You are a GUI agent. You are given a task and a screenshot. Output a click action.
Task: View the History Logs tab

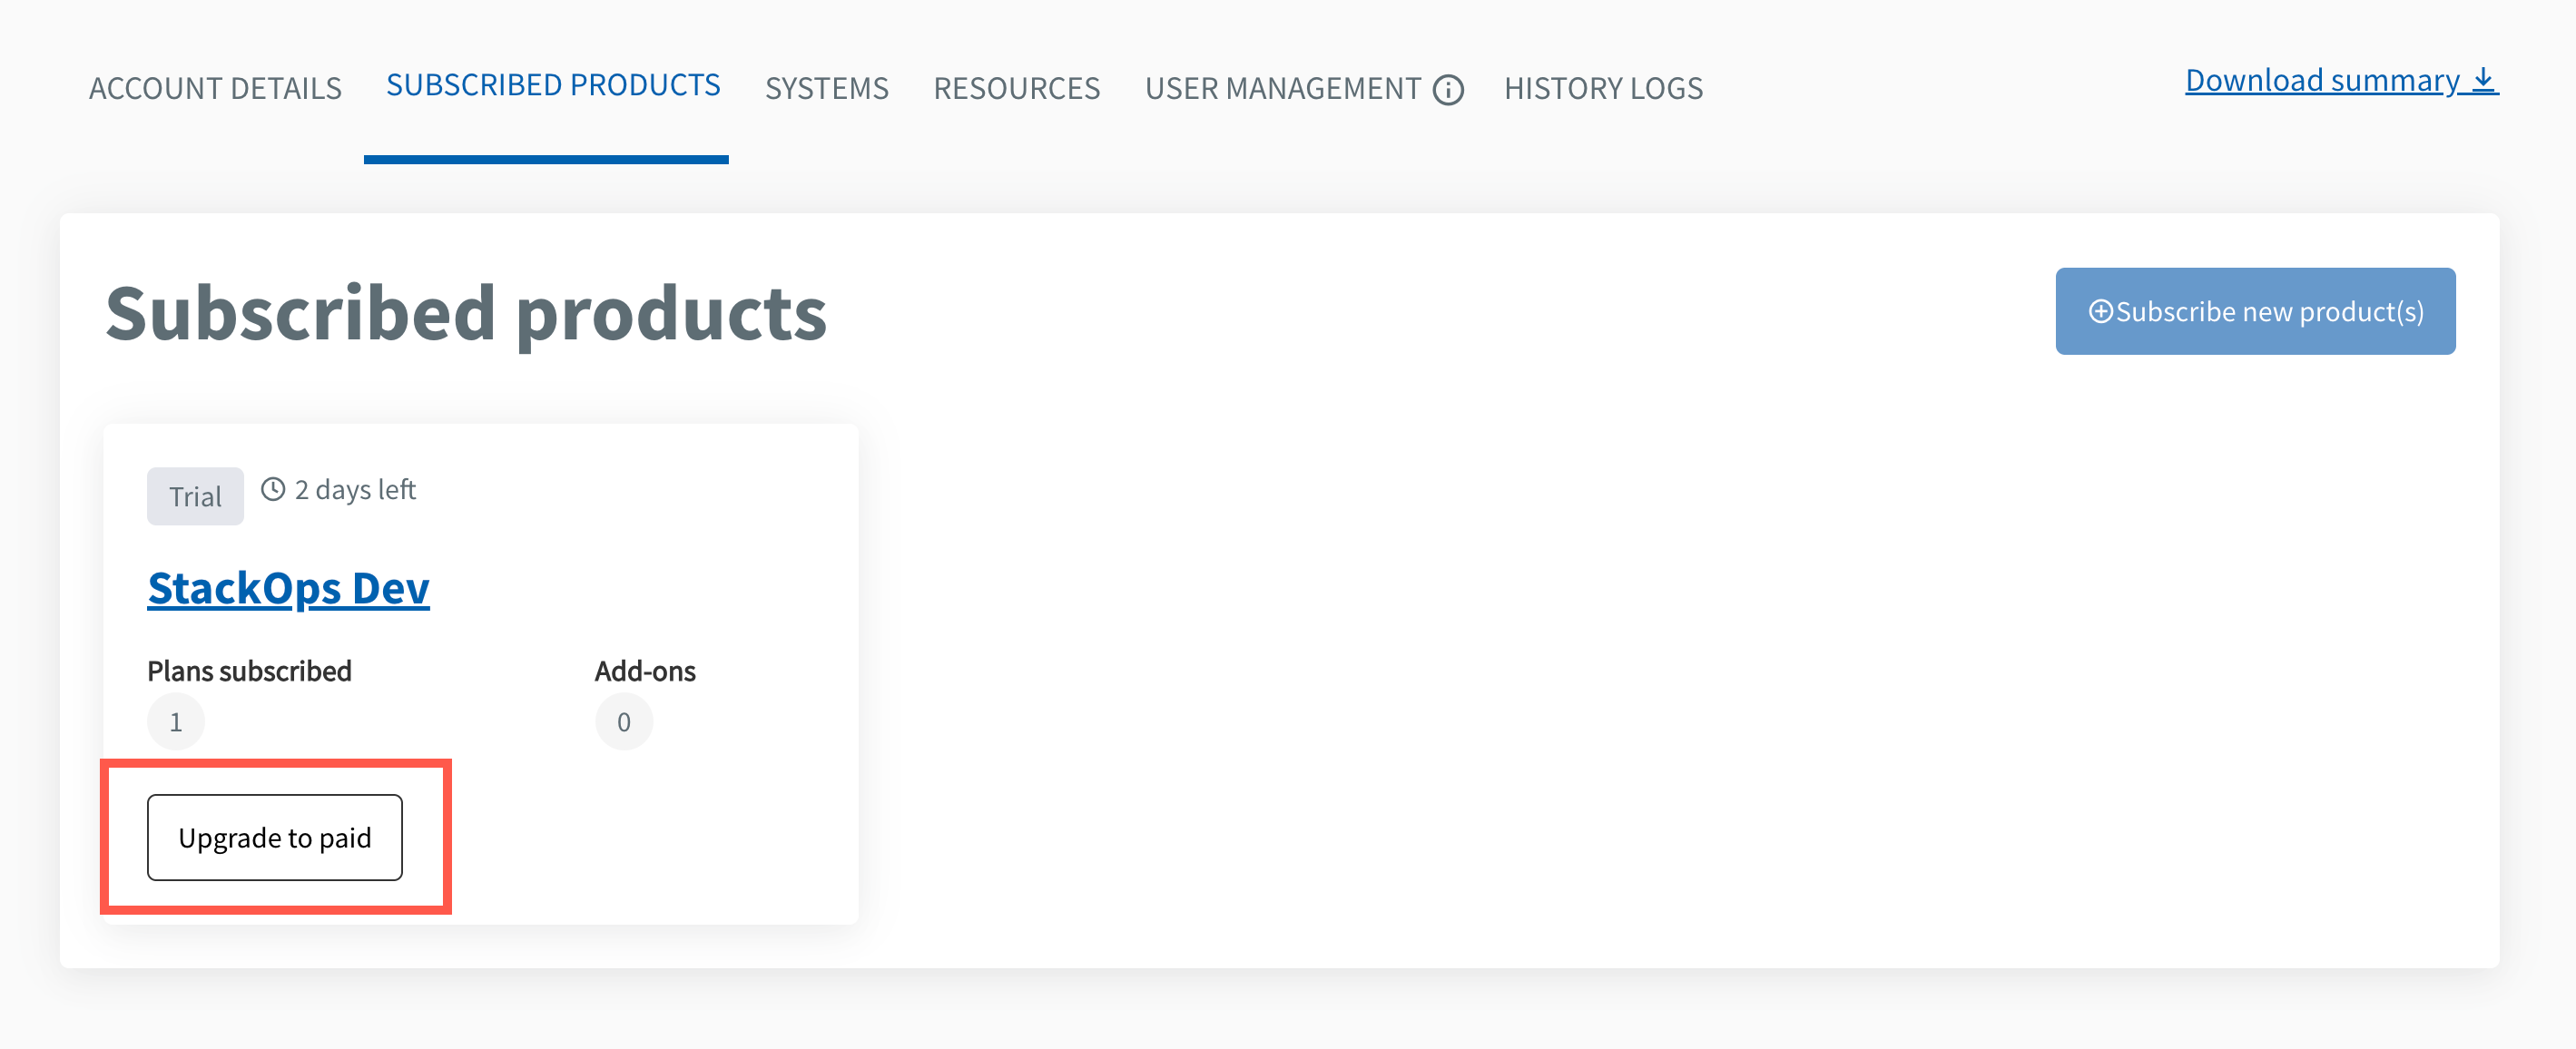point(1603,88)
